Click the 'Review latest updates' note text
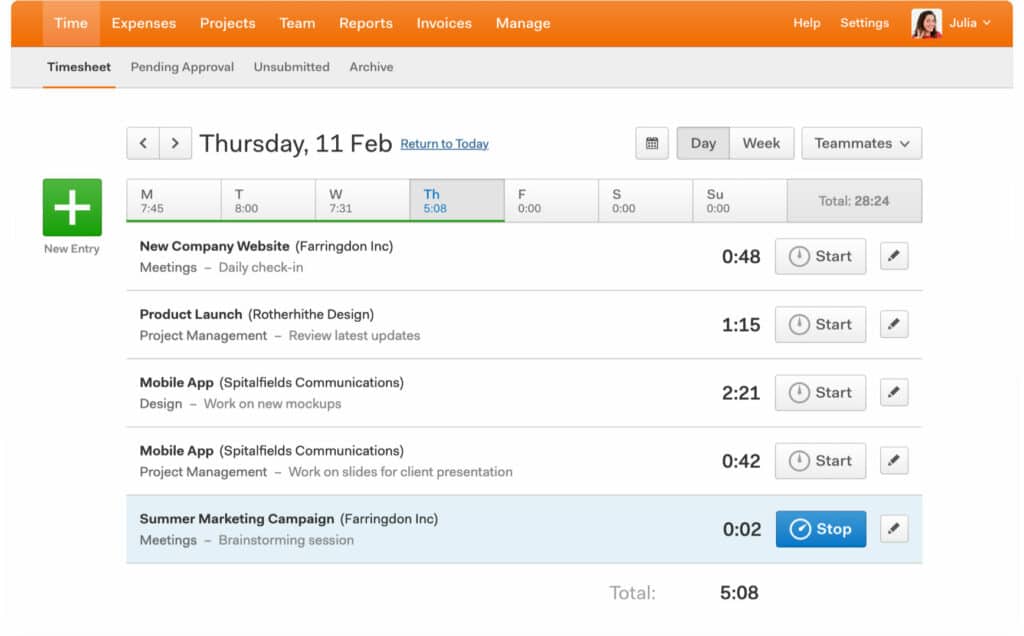Image resolution: width=1024 pixels, height=636 pixels. pyautogui.click(x=354, y=335)
